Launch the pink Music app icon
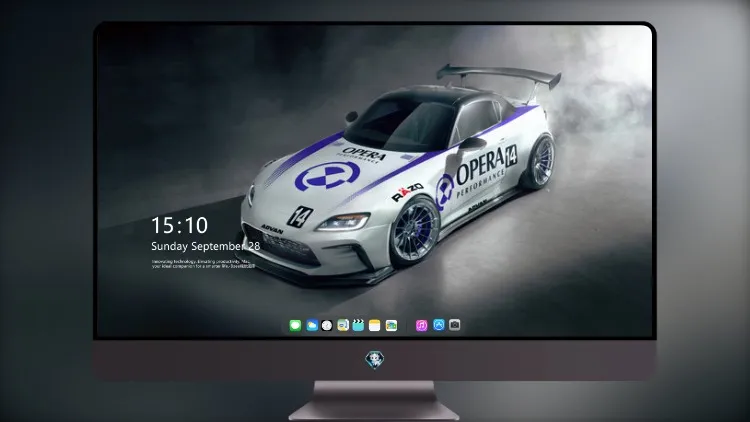 (421, 326)
